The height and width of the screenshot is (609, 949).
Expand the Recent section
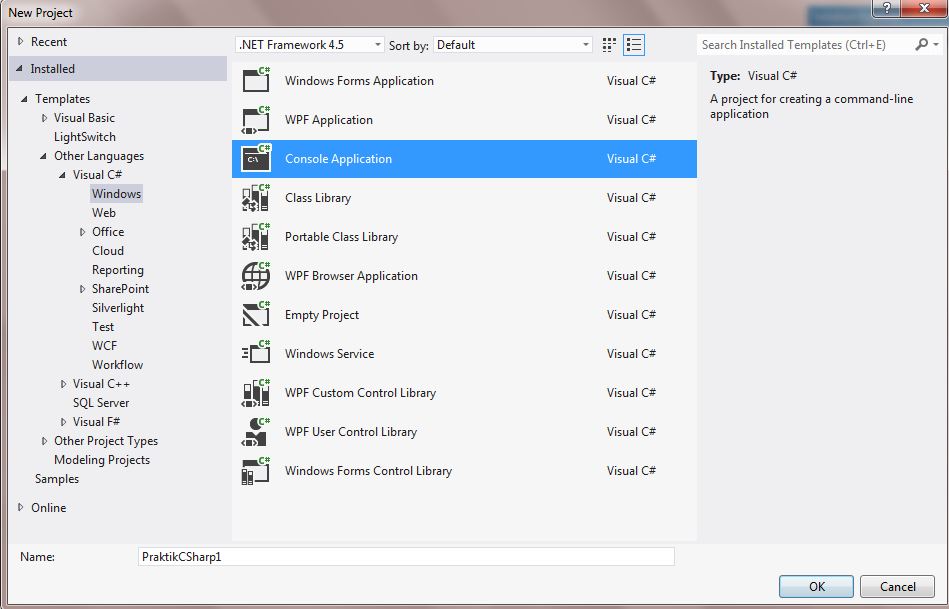(21, 41)
